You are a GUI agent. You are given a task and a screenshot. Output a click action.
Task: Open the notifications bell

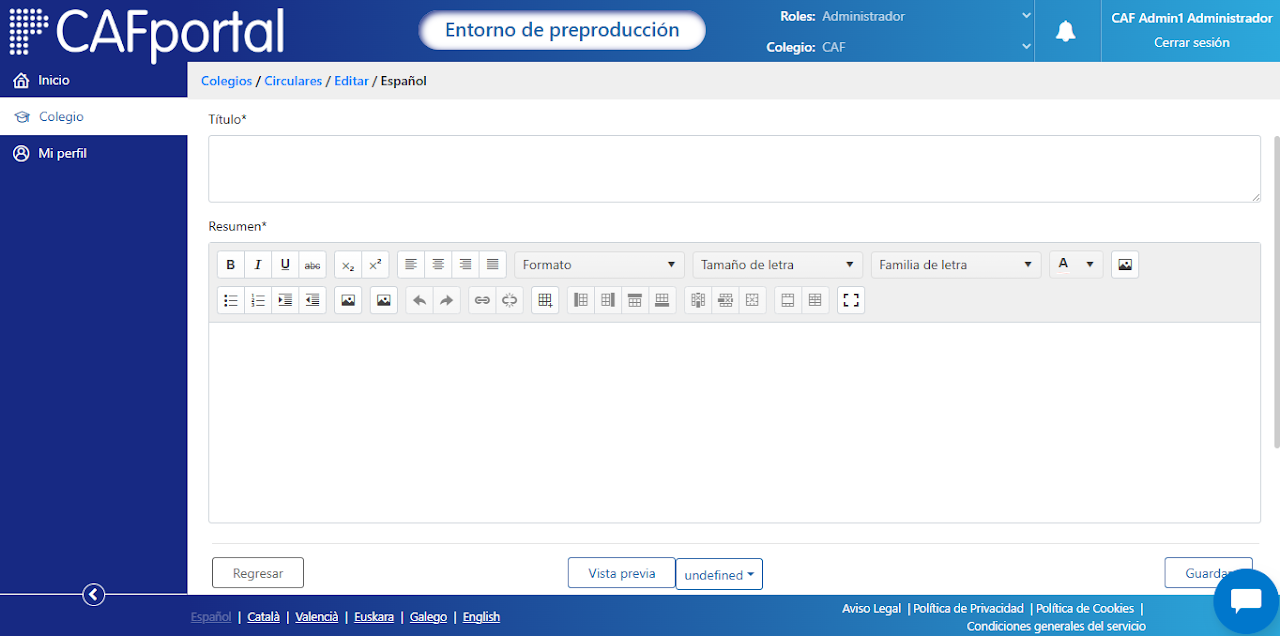(x=1066, y=31)
